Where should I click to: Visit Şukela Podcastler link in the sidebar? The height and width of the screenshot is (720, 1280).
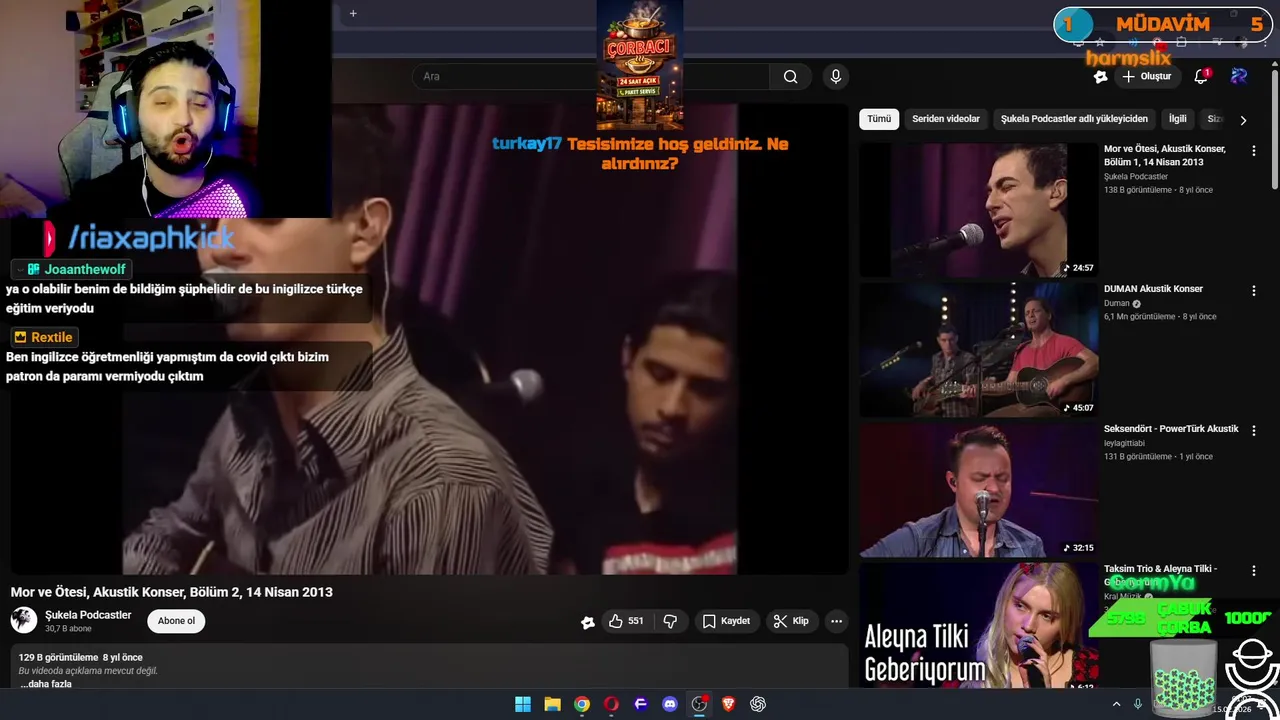(x=1136, y=177)
